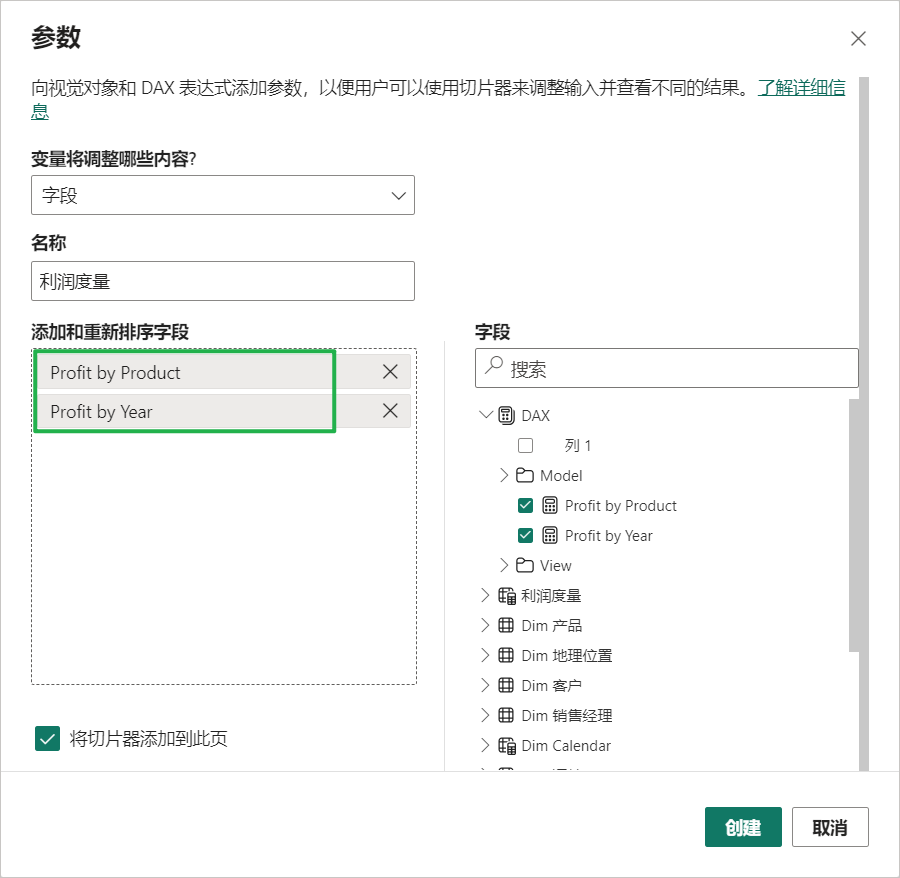The width and height of the screenshot is (900, 878).
Task: Check the 列 1 checkbox
Action: pyautogui.click(x=525, y=445)
